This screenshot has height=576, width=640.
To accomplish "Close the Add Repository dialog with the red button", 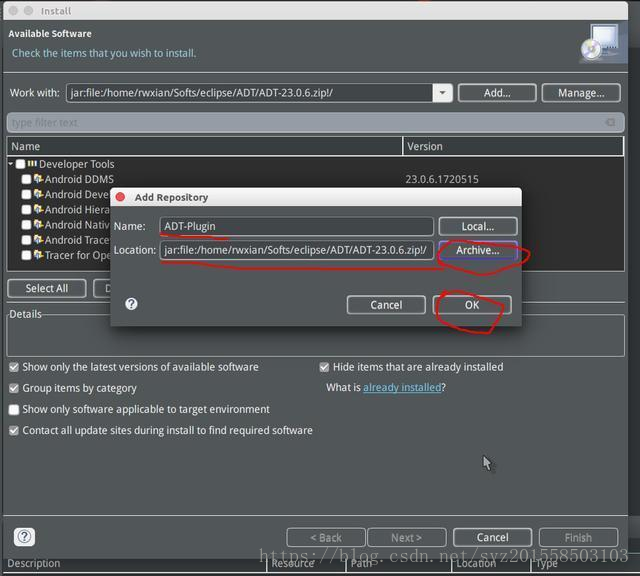I will (120, 197).
